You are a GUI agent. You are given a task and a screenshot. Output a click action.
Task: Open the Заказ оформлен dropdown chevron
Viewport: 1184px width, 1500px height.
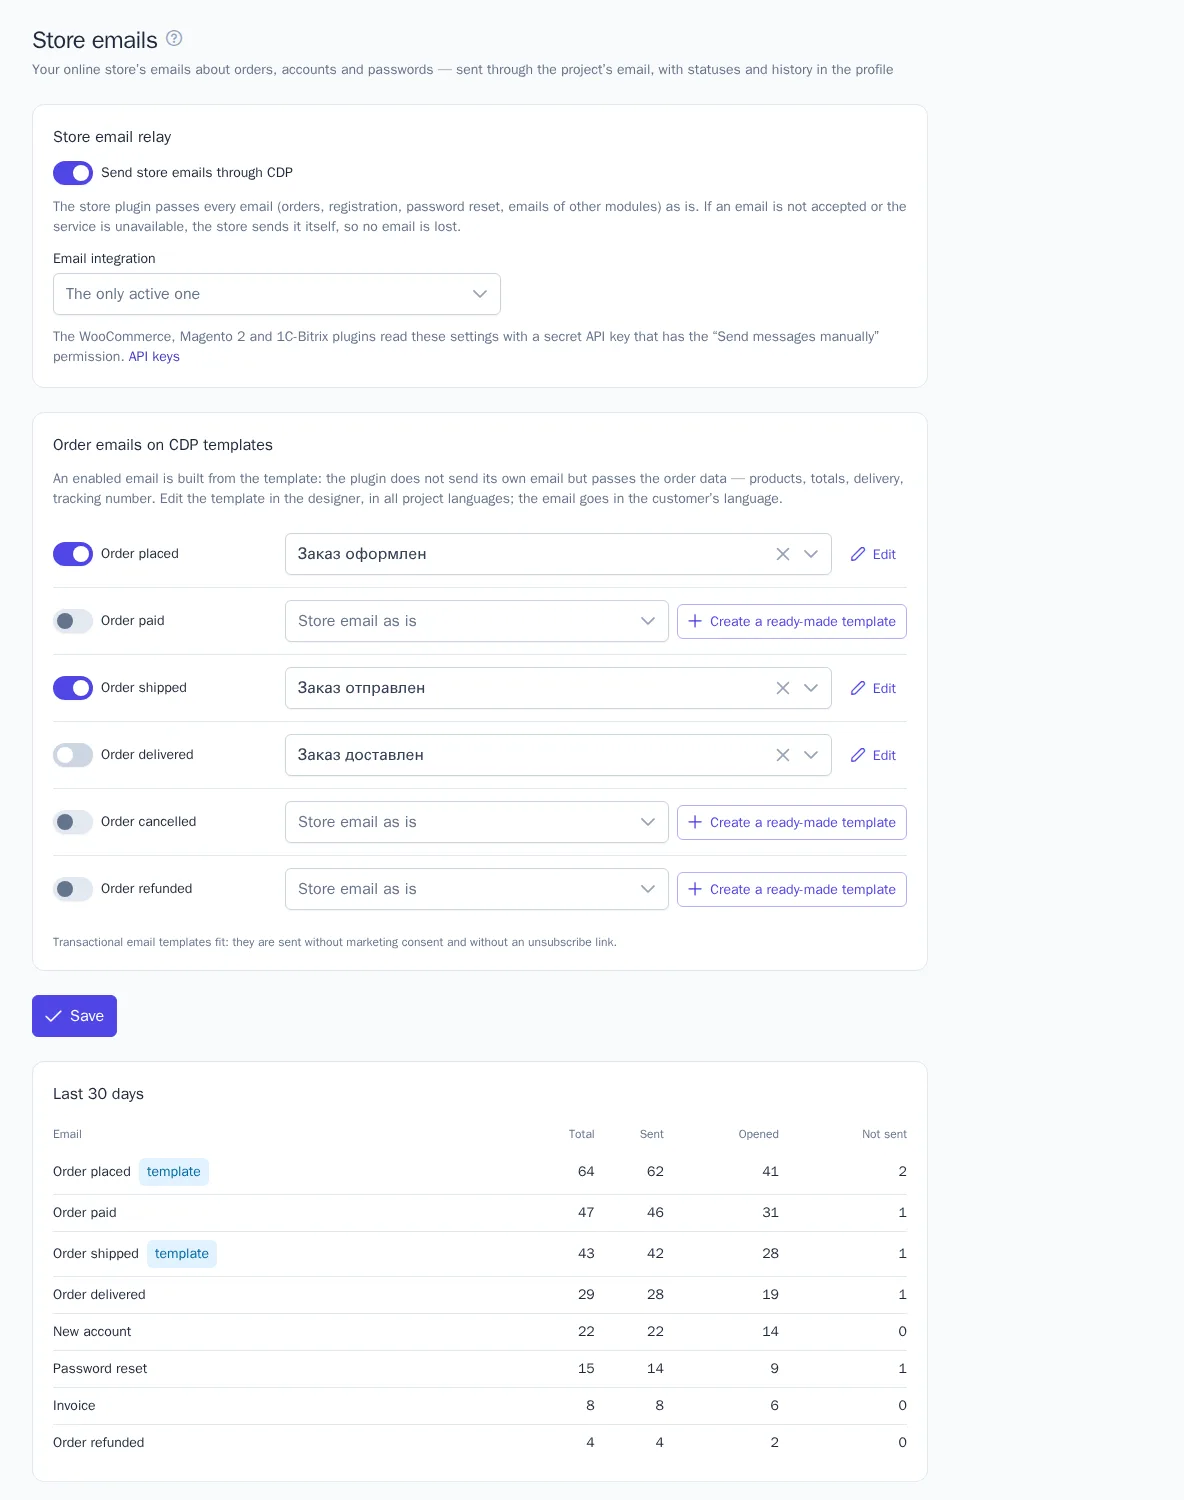[811, 554]
